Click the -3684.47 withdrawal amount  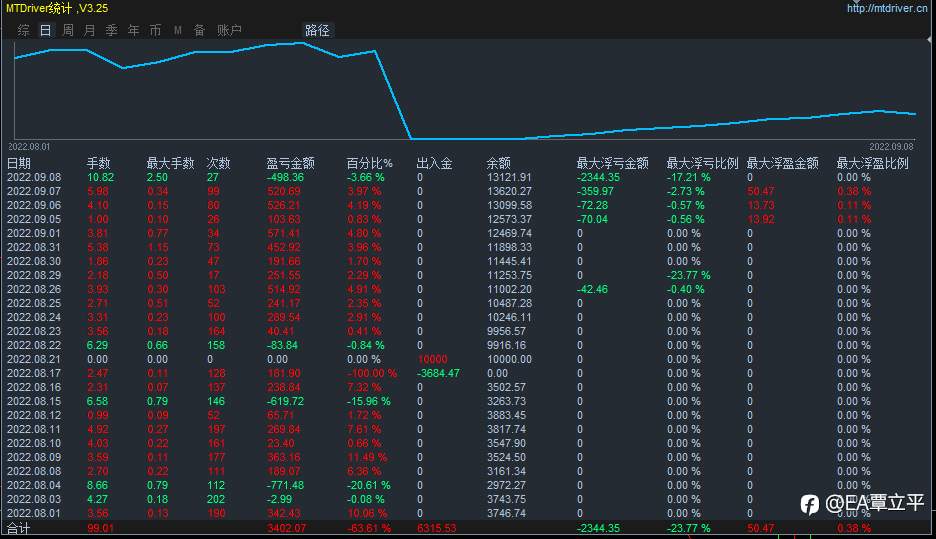[438, 373]
